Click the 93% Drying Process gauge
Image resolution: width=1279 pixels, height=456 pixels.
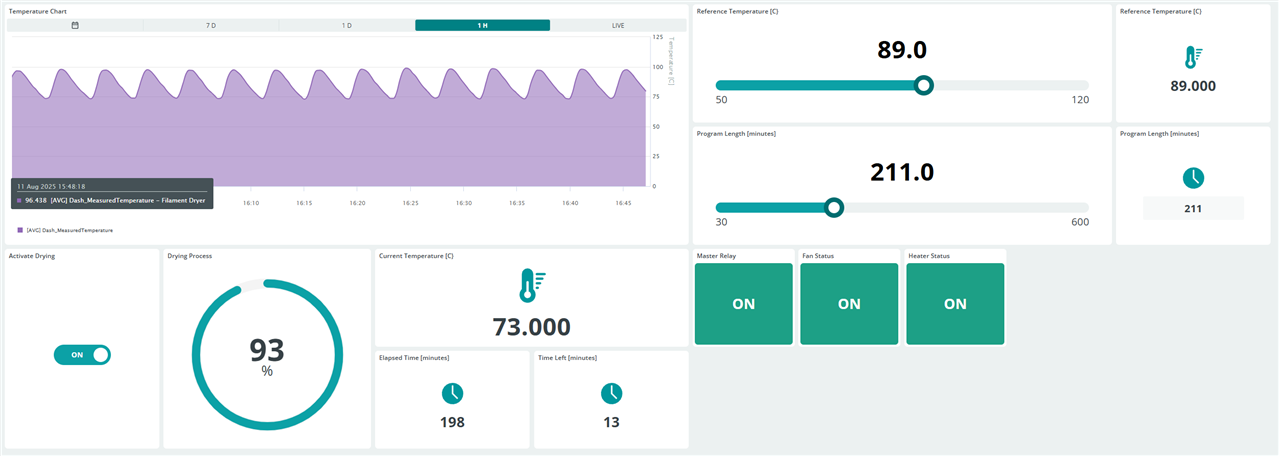[x=267, y=356]
